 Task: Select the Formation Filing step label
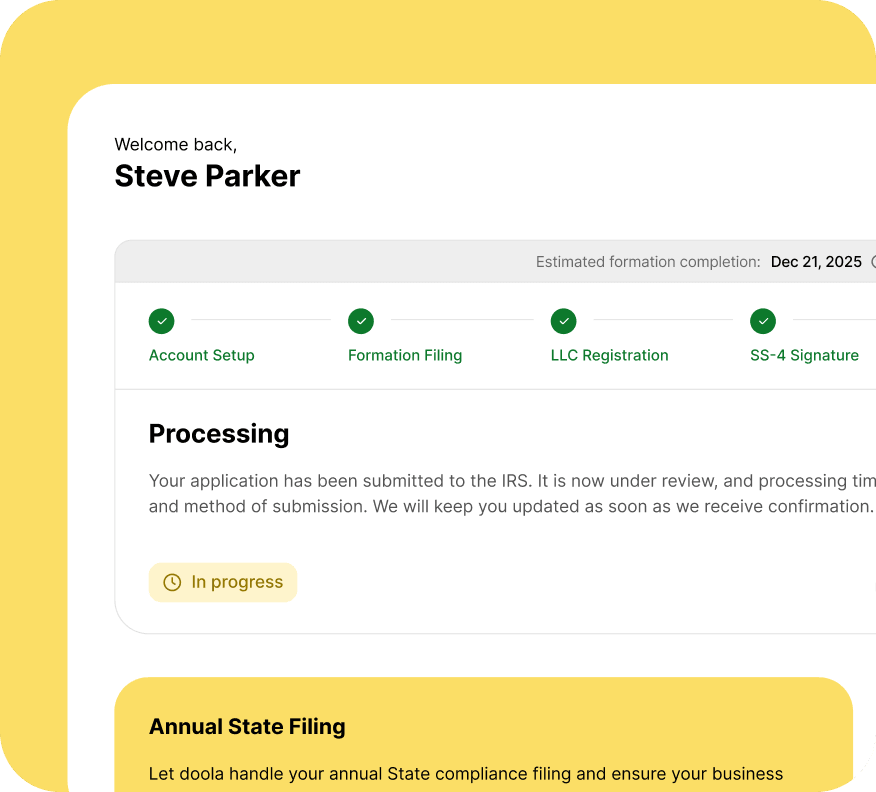coord(404,355)
